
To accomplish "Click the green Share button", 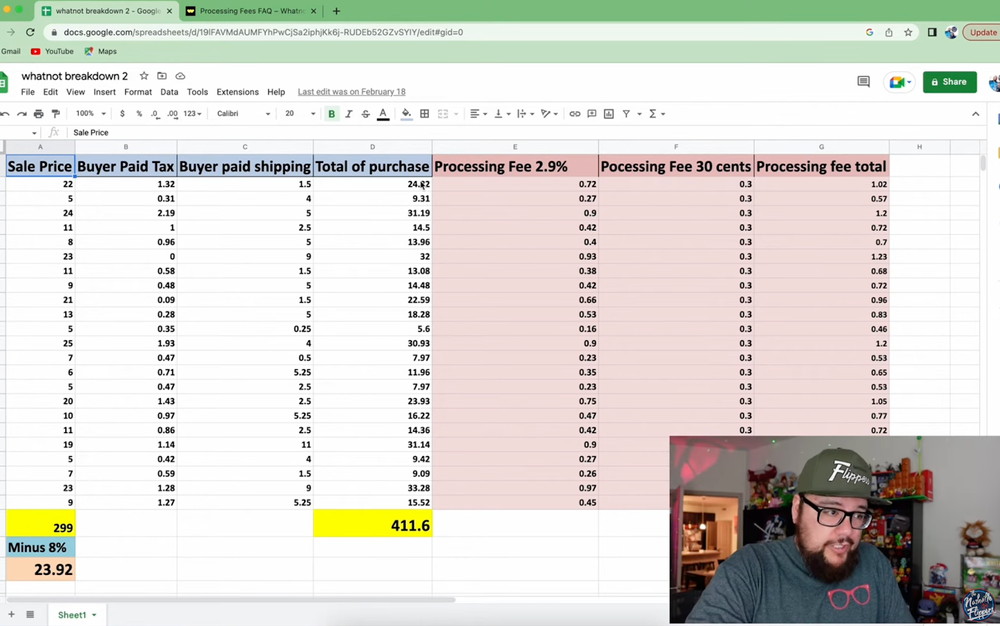I will click(948, 82).
